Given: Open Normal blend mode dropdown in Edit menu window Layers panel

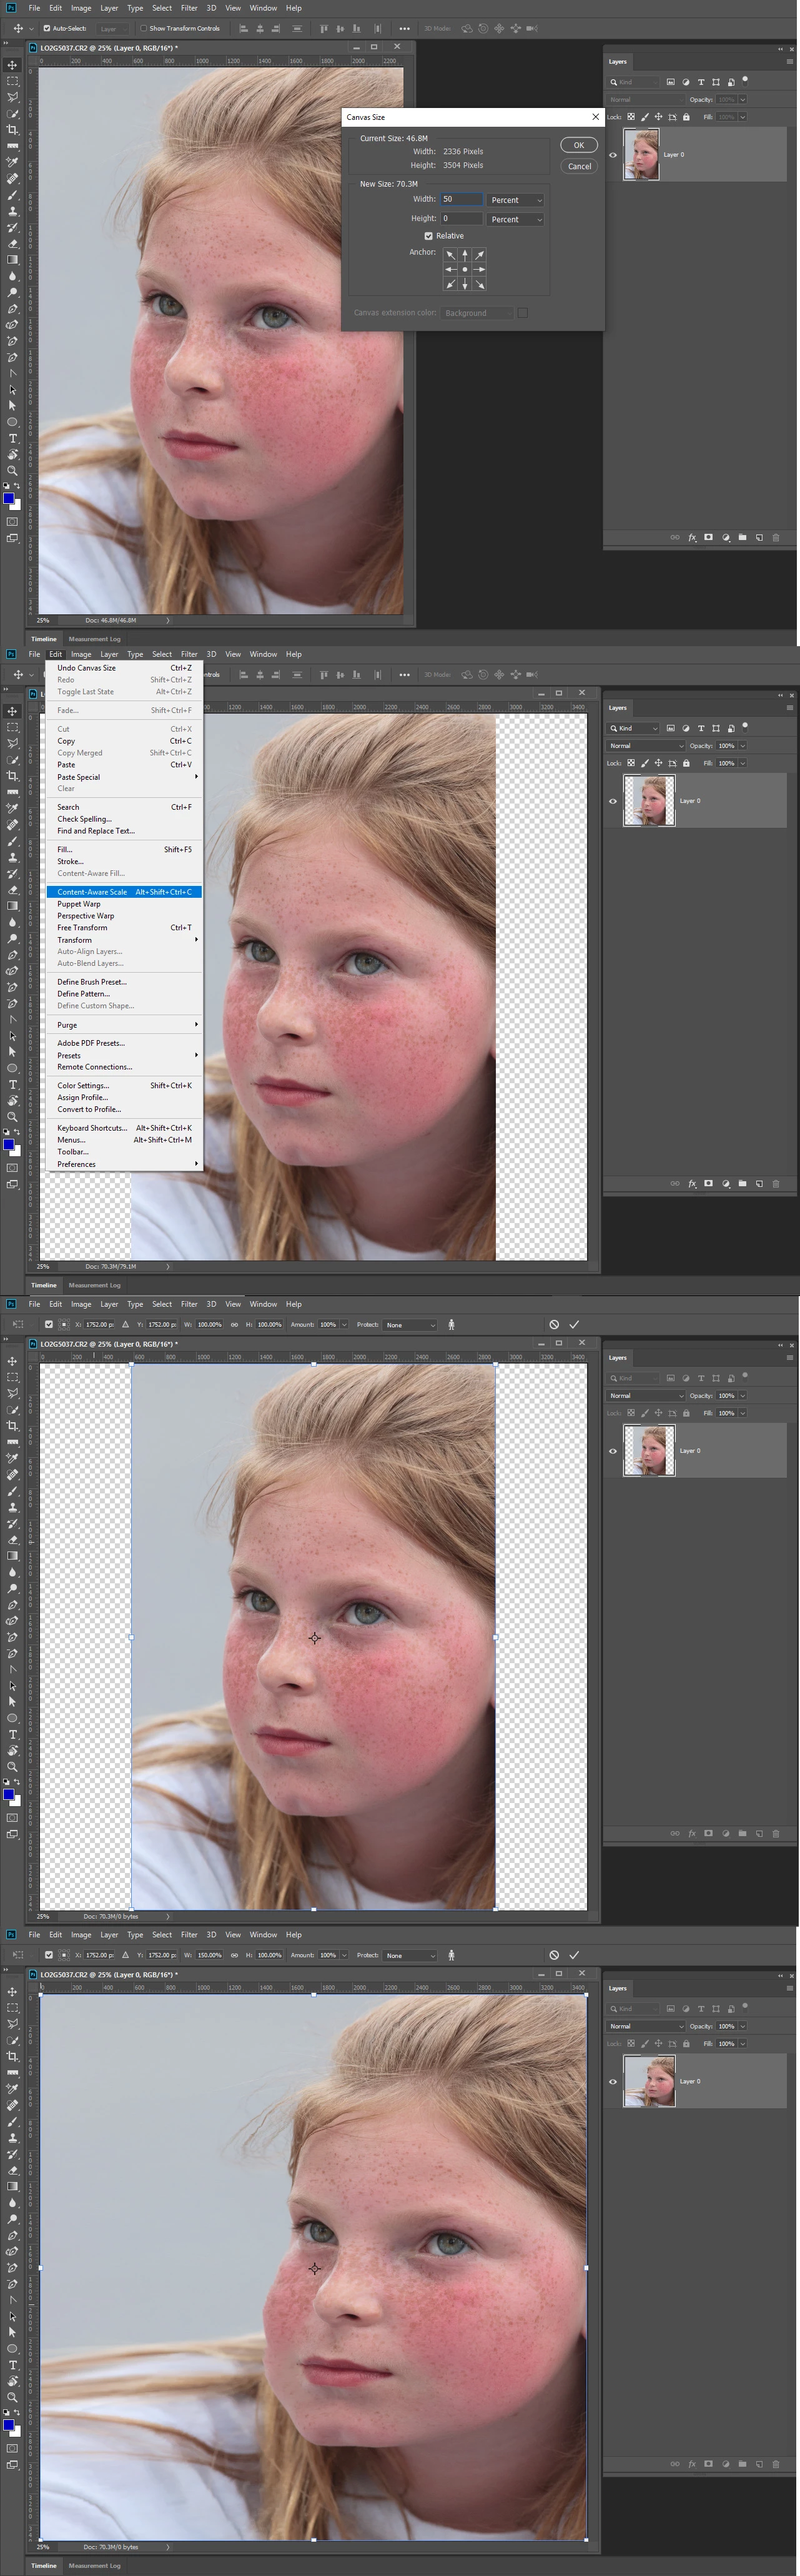Looking at the screenshot, I should 646,746.
